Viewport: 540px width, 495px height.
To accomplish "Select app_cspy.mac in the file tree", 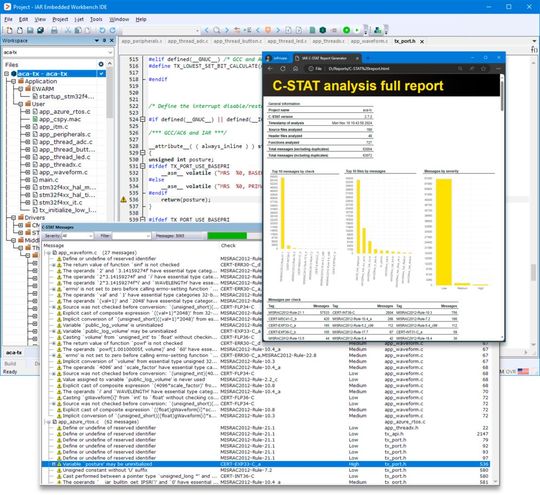I will tap(60, 119).
